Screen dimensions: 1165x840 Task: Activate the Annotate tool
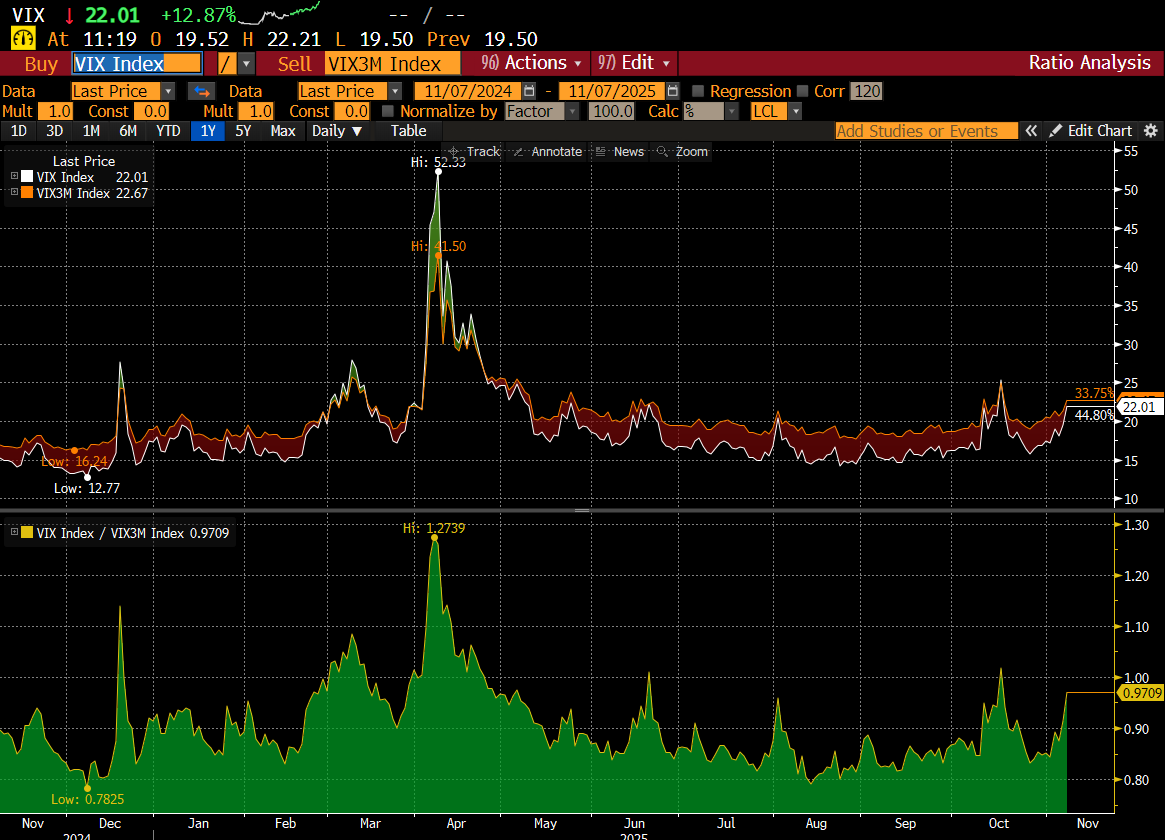coord(548,152)
